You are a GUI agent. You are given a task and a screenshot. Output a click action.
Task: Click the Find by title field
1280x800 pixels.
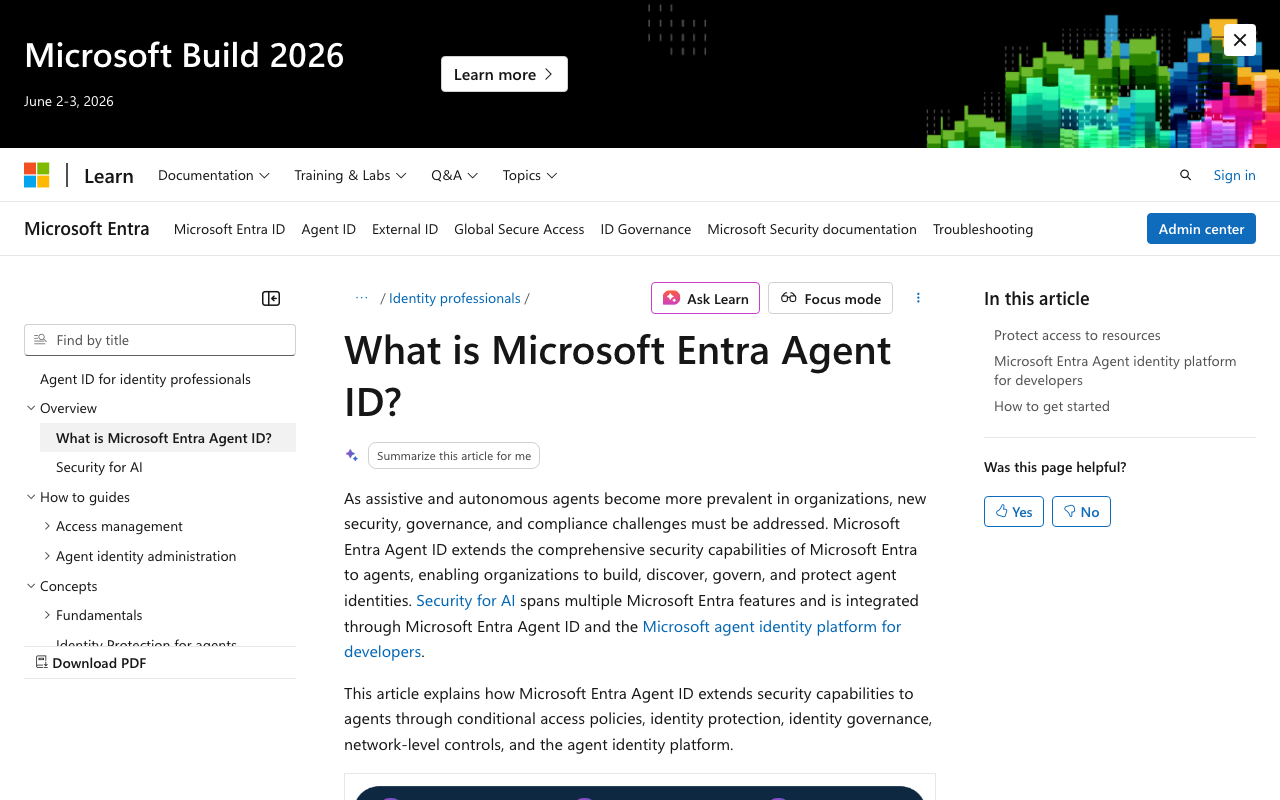160,340
